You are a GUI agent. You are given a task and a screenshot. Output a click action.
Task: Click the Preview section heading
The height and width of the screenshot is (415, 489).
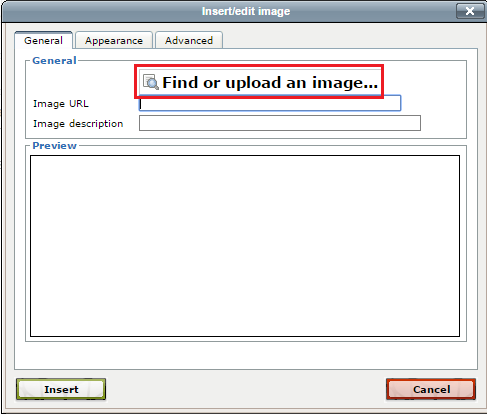click(55, 146)
